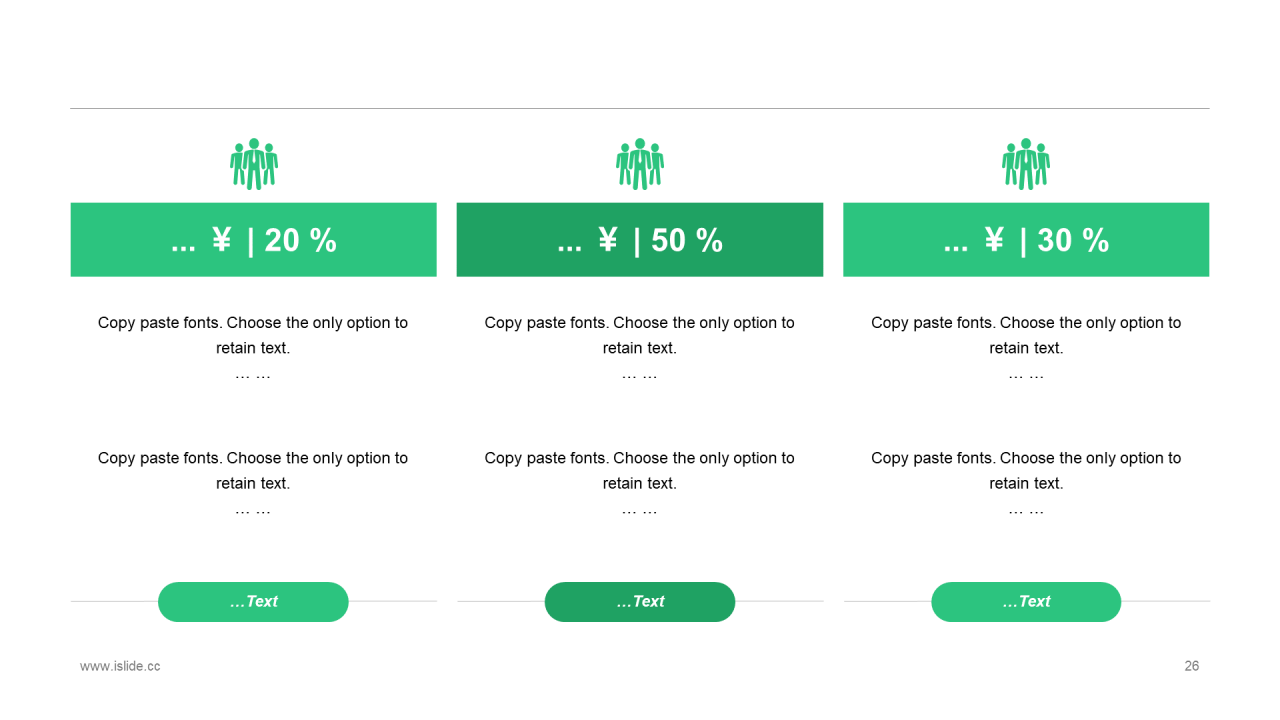Select the lower paragraph in the left column
Screen dimensions: 1280x720
tap(253, 483)
